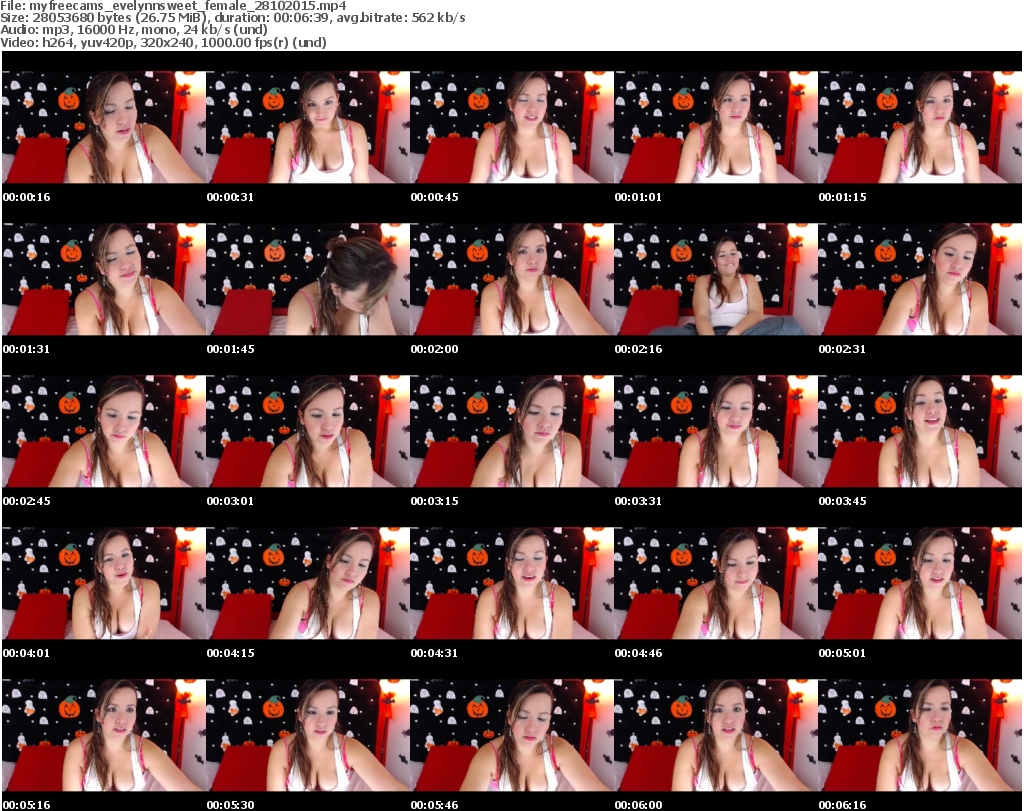Click the timestamp label 00:05:30

click(231, 805)
